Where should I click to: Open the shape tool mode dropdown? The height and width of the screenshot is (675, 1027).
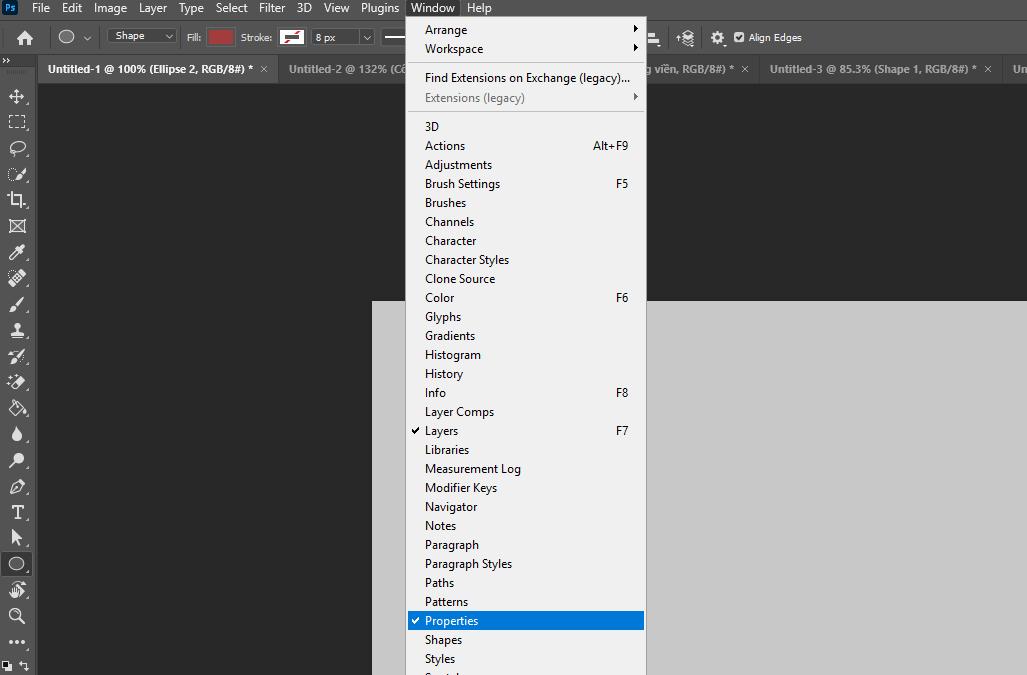click(x=140, y=35)
